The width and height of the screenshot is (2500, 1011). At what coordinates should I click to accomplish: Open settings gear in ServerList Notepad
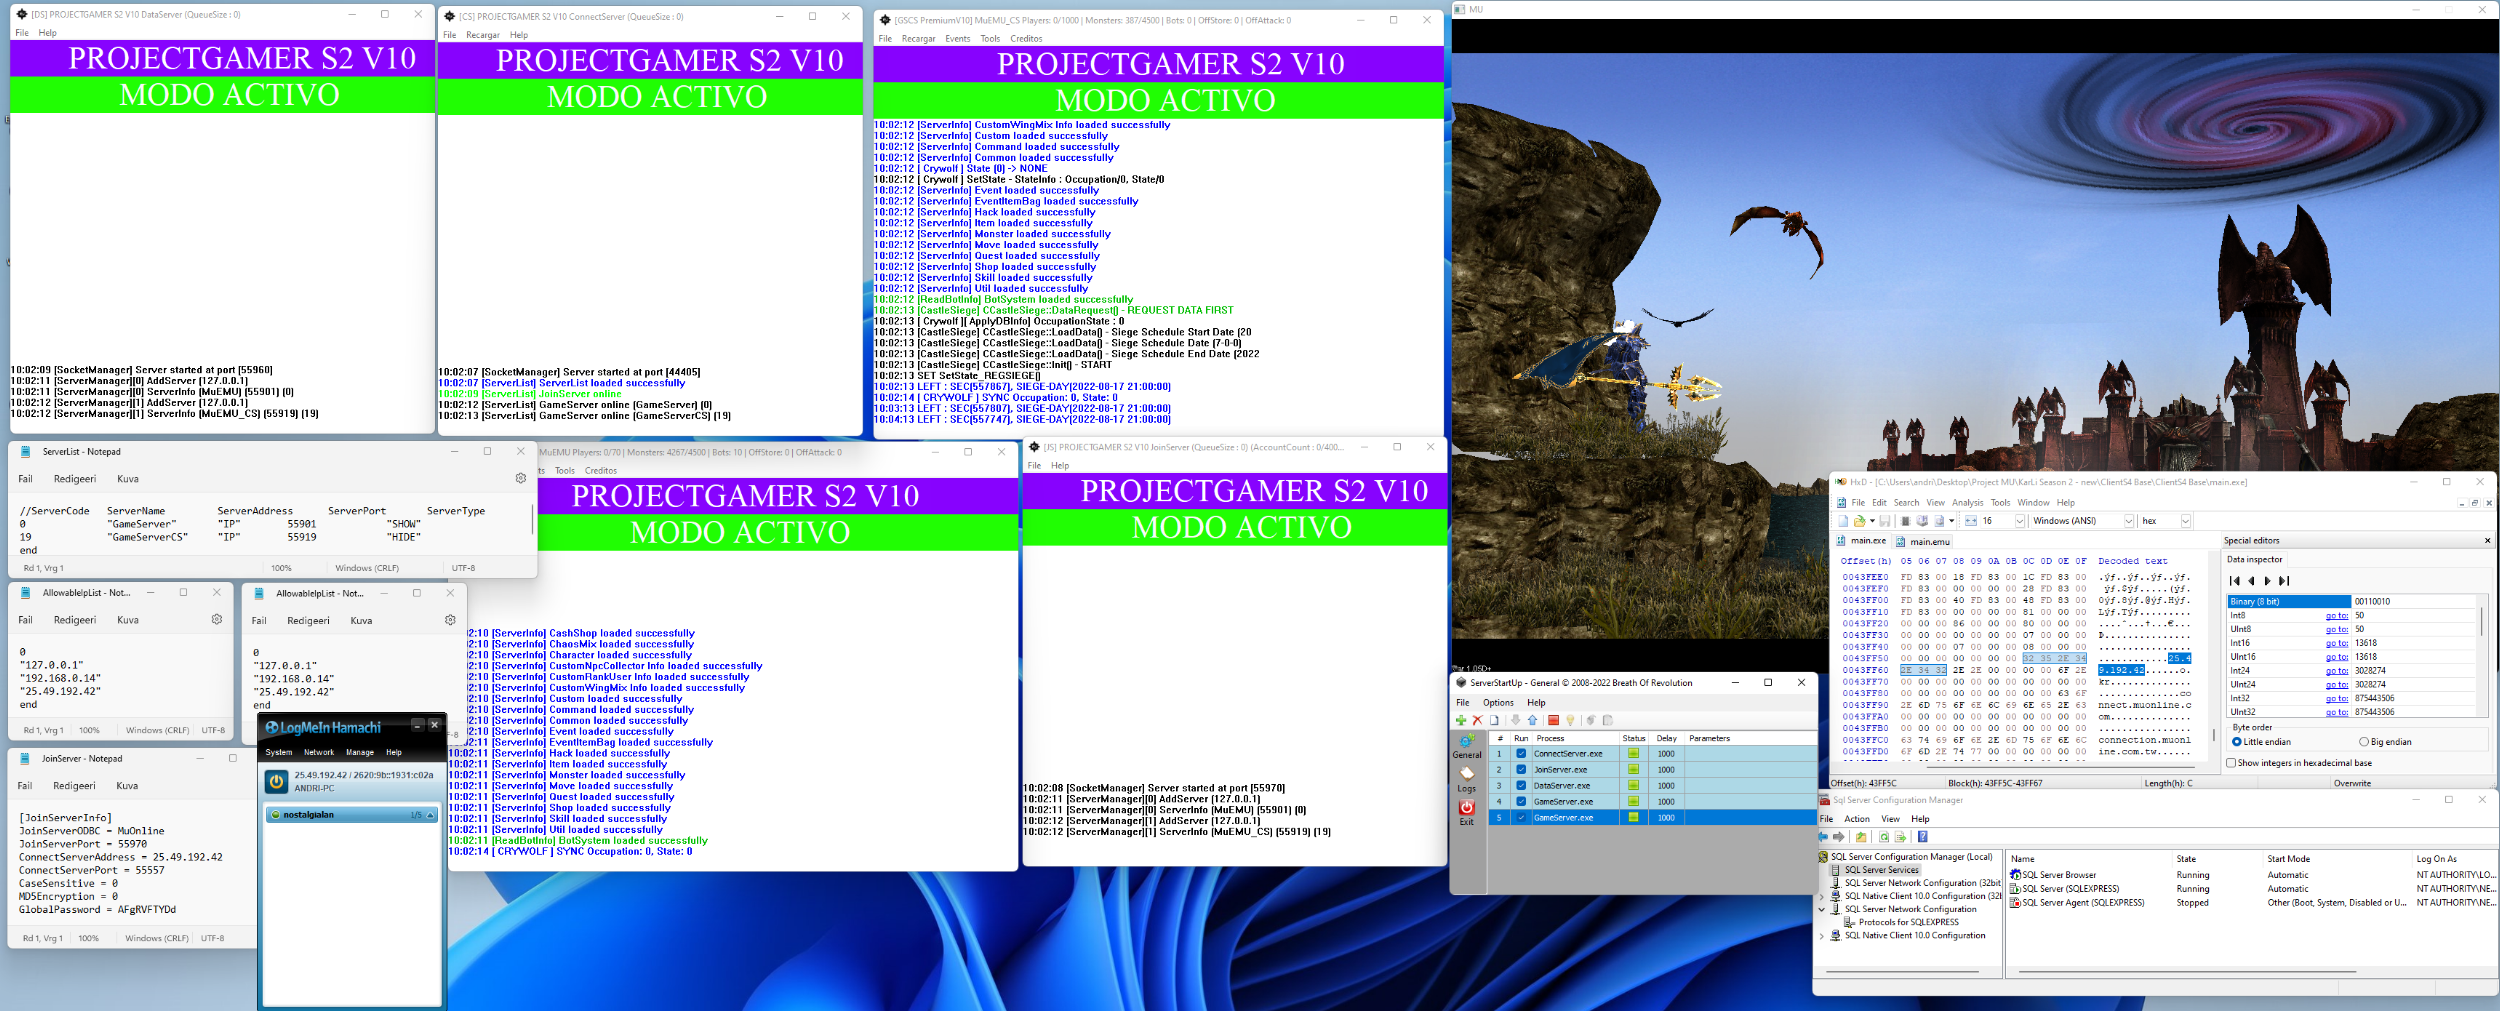coord(520,478)
